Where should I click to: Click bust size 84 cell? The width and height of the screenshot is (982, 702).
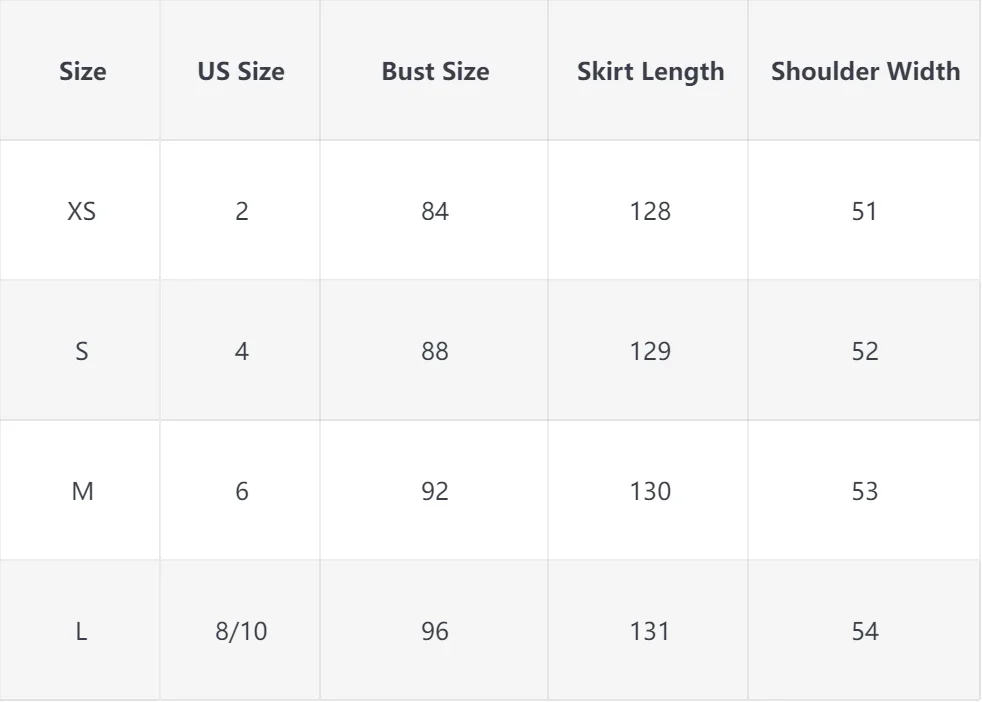click(x=435, y=212)
